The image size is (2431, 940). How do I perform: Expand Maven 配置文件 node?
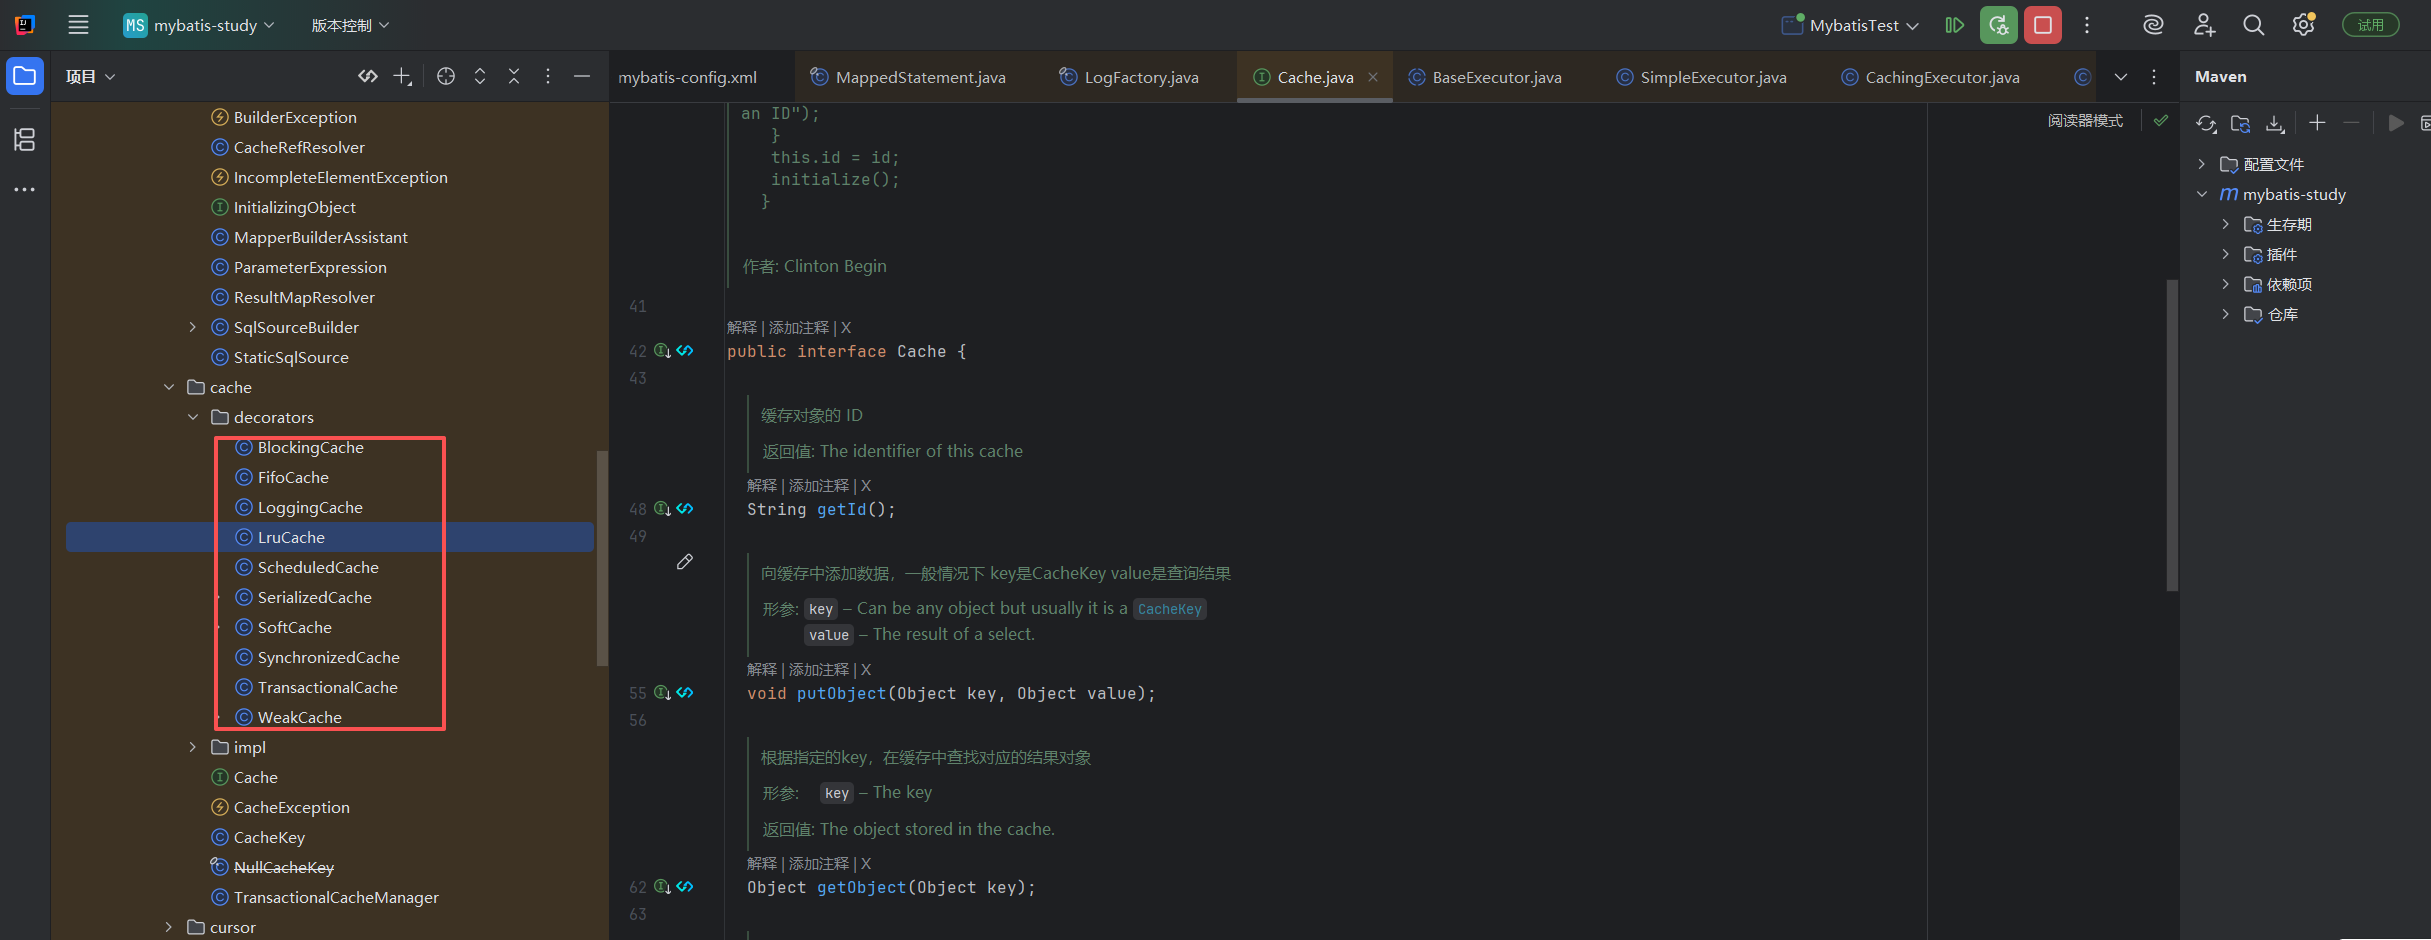[x=2202, y=164]
